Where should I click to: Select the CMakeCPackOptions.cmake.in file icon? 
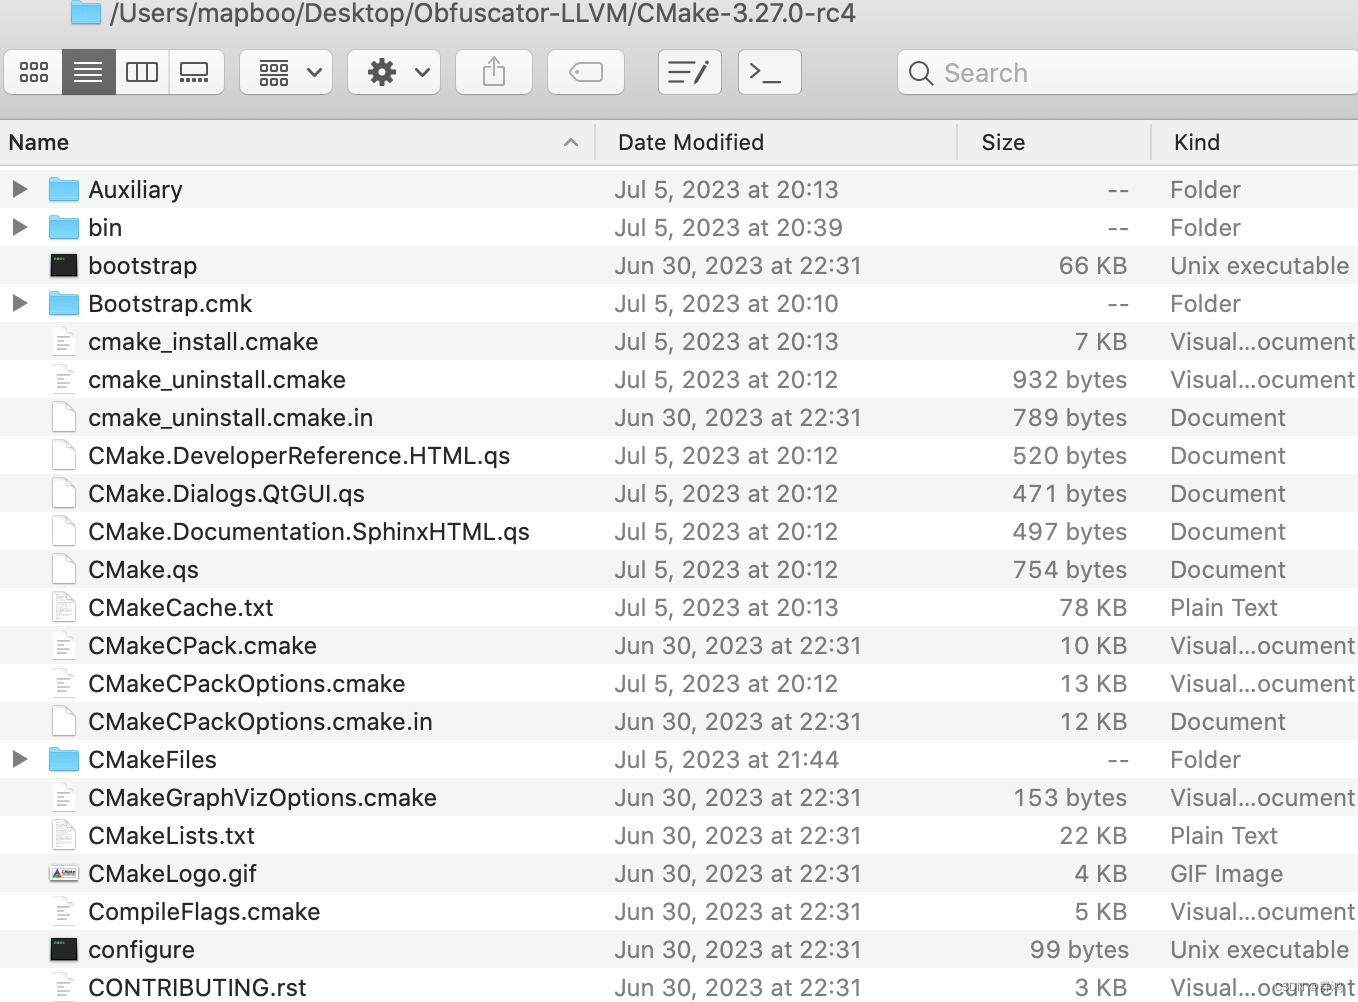[x=64, y=721]
